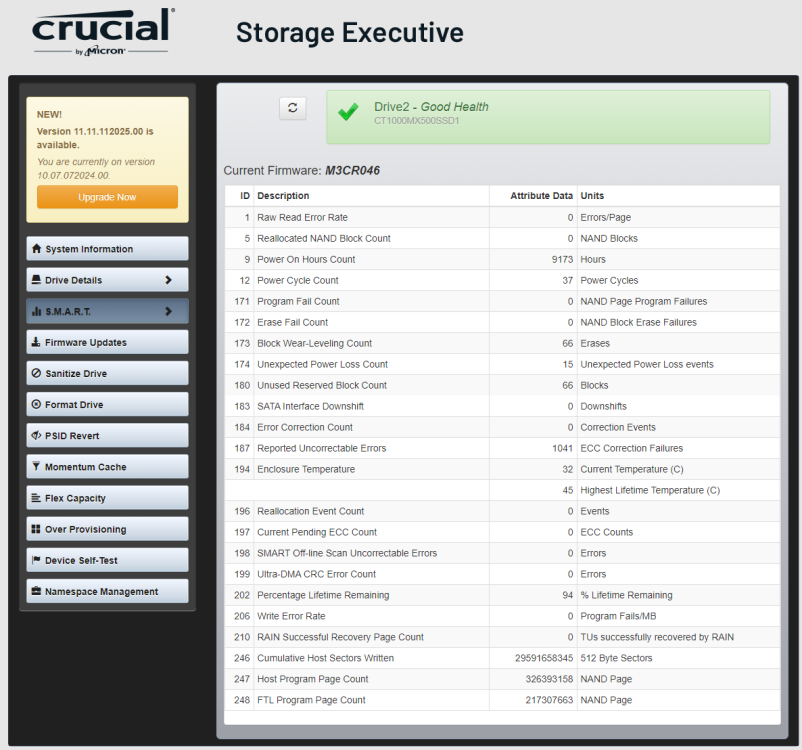Expand the S.M.A.R.T. chevron arrow

click(x=168, y=311)
